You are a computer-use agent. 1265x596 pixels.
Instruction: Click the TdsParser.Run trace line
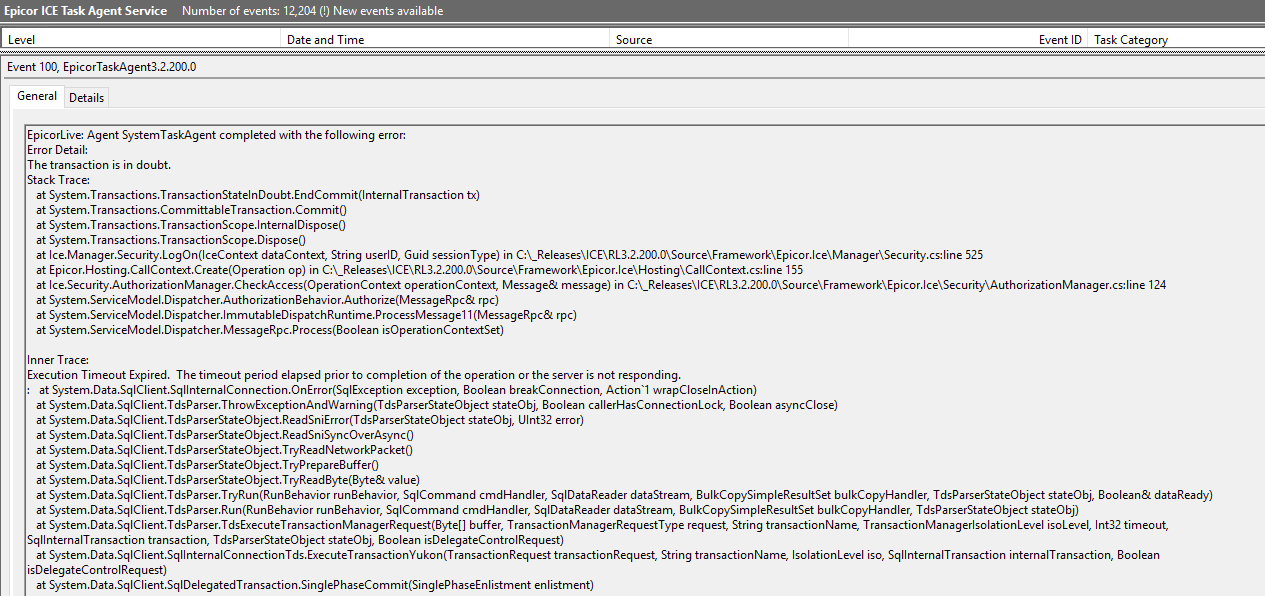[x=557, y=510]
